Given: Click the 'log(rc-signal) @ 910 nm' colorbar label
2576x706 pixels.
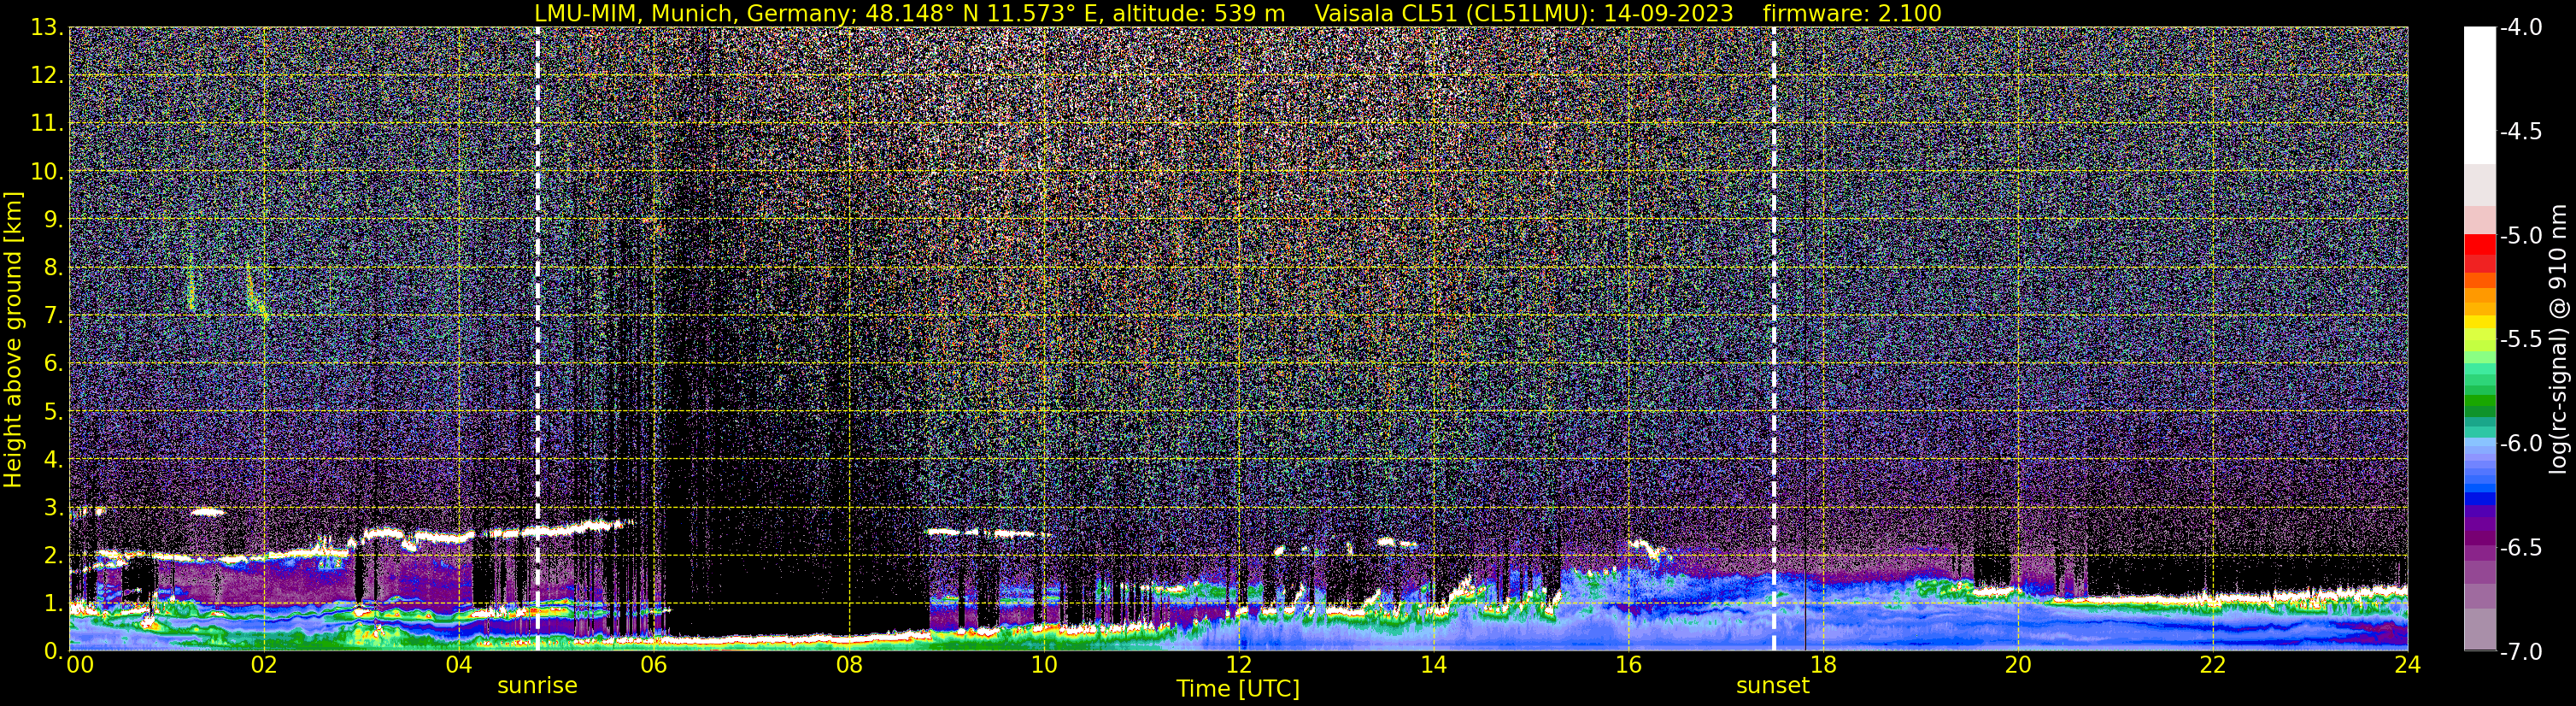Looking at the screenshot, I should click(2558, 339).
